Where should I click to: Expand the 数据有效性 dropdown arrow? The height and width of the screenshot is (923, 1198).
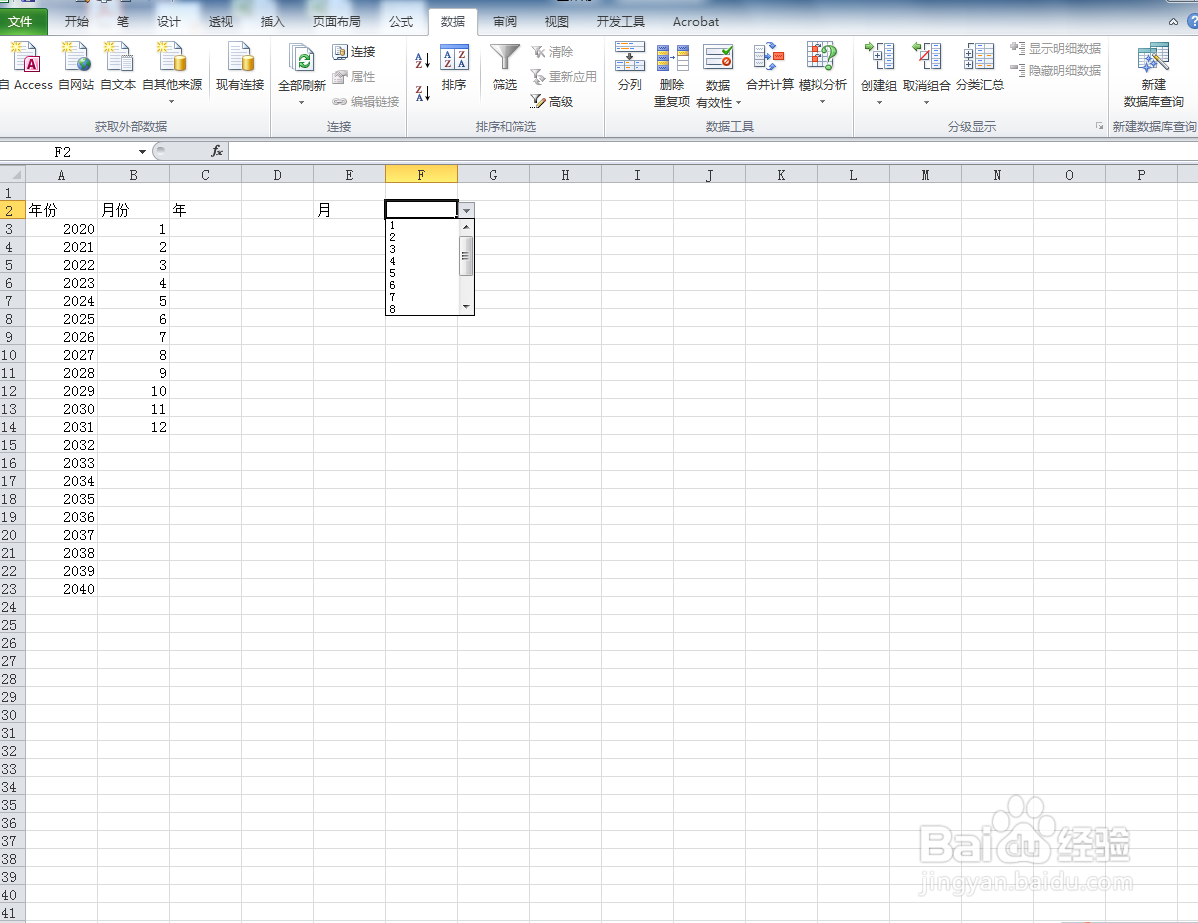point(738,102)
